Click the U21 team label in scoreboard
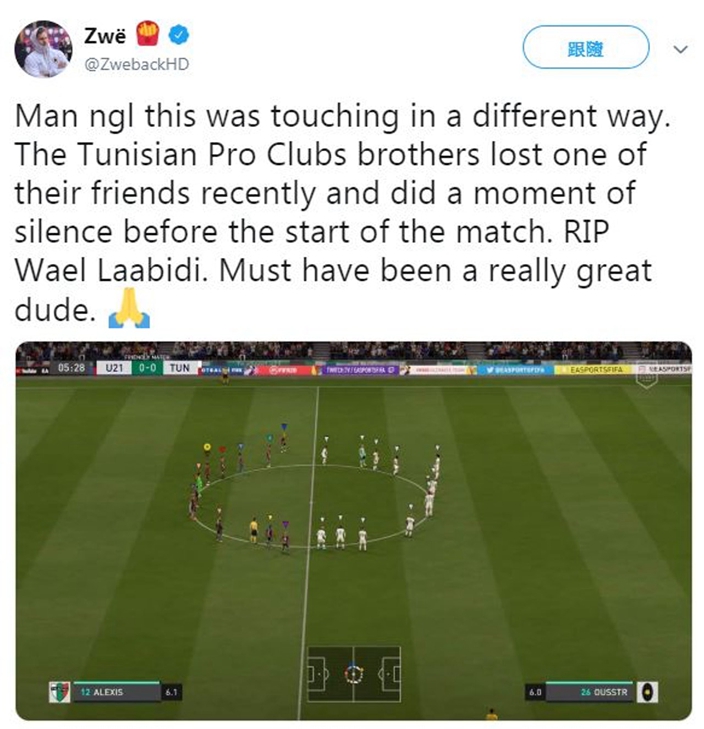The height and width of the screenshot is (729, 704). click(x=114, y=368)
